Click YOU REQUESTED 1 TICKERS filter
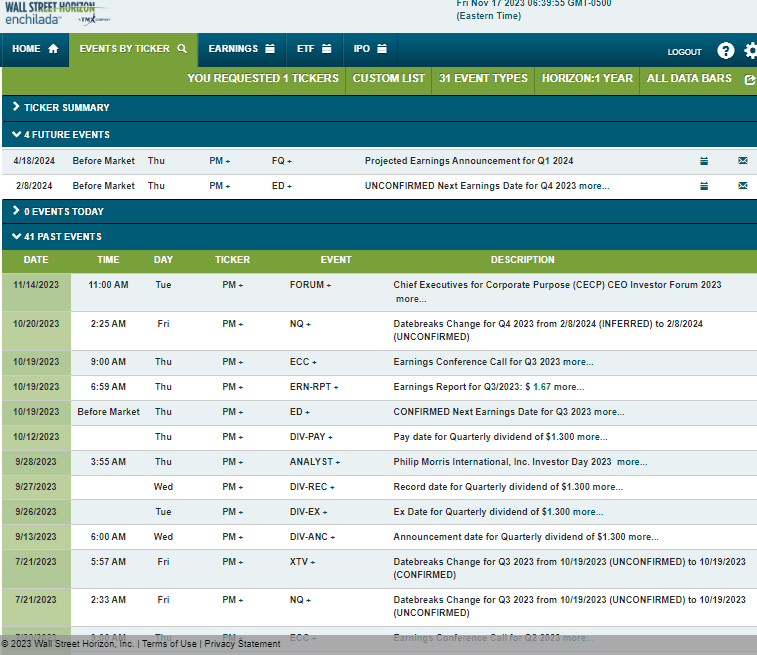The height and width of the screenshot is (655, 757). (263, 78)
